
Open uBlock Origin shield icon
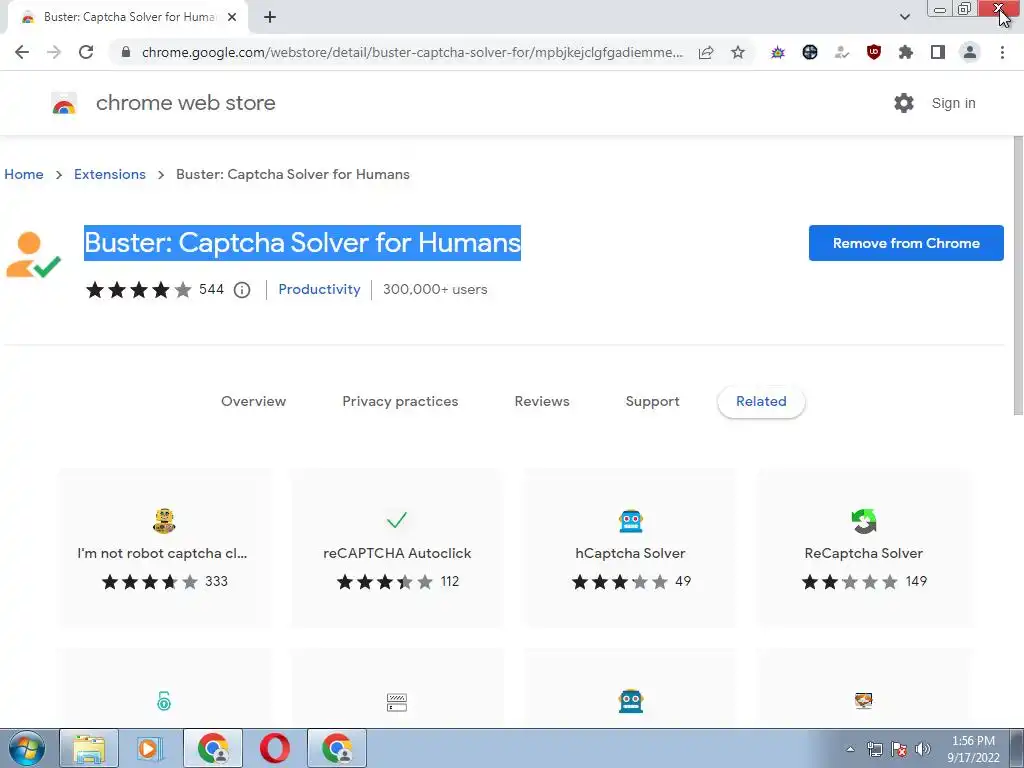(x=874, y=52)
